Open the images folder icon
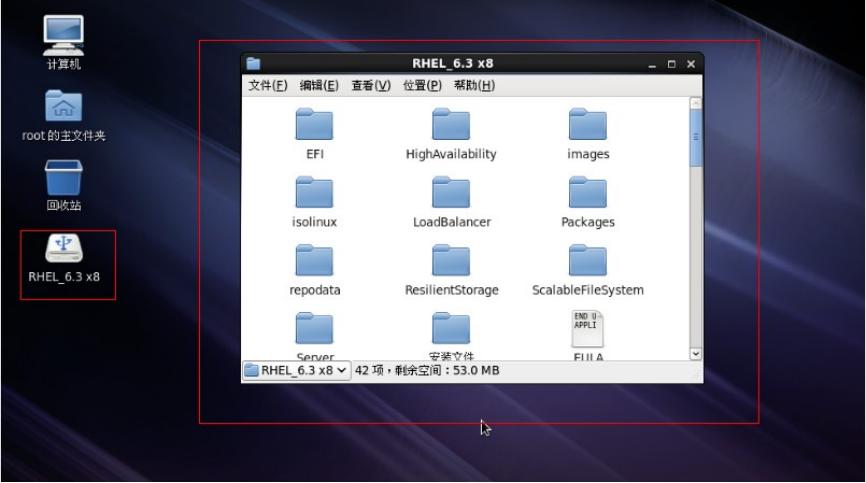The image size is (866, 483). [x=588, y=124]
